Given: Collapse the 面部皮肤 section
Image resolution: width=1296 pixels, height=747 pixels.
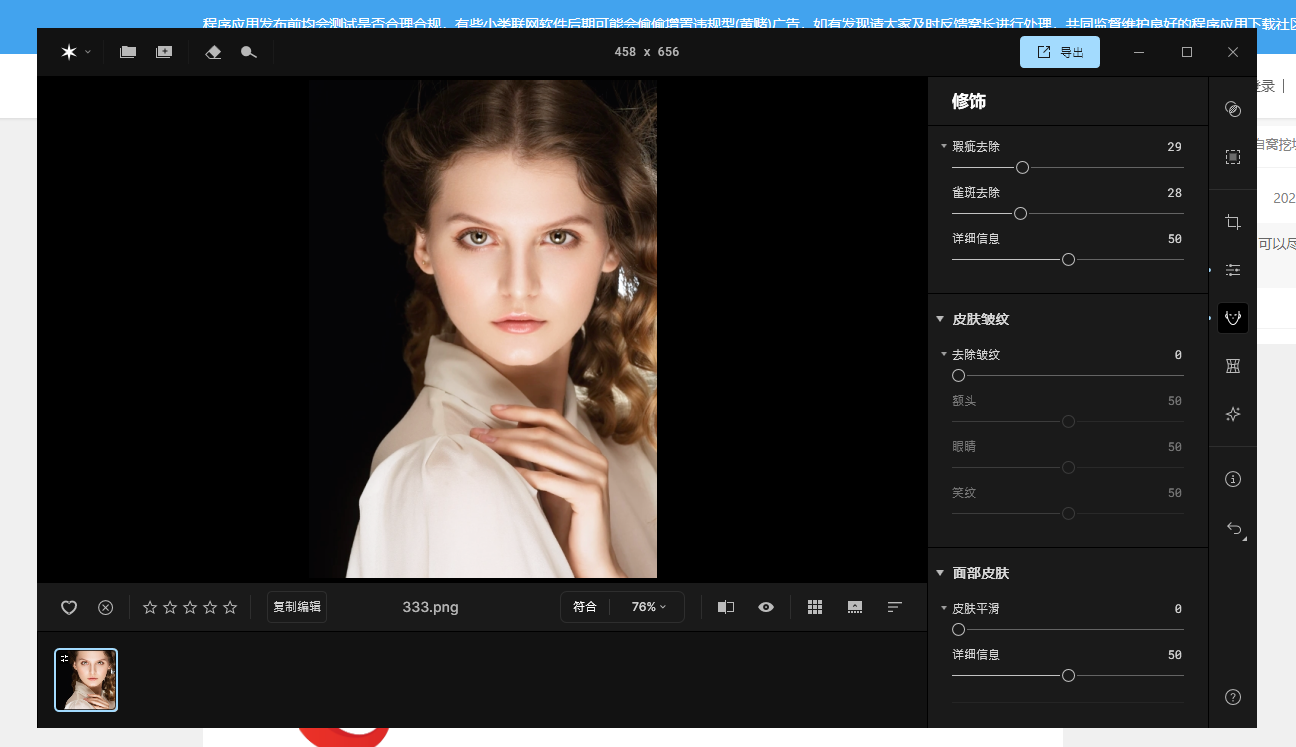Looking at the screenshot, I should coord(940,573).
